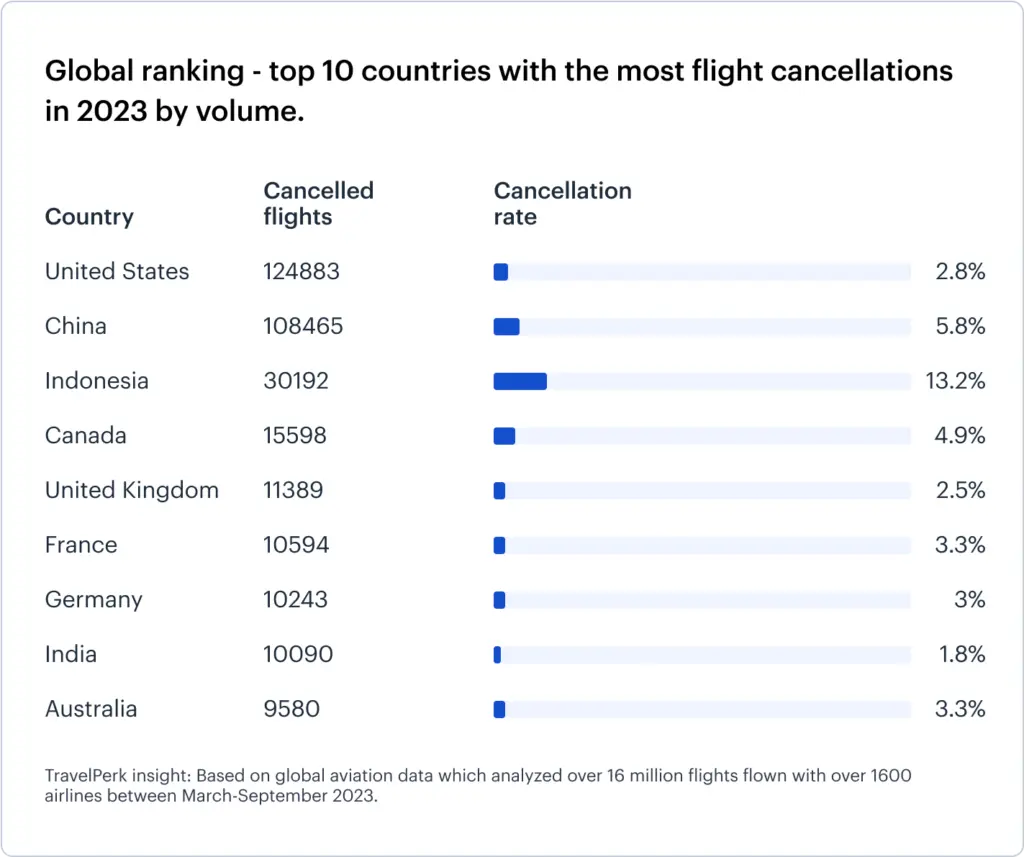Select the United States country label
Screen dimensions: 1024x857
(117, 272)
